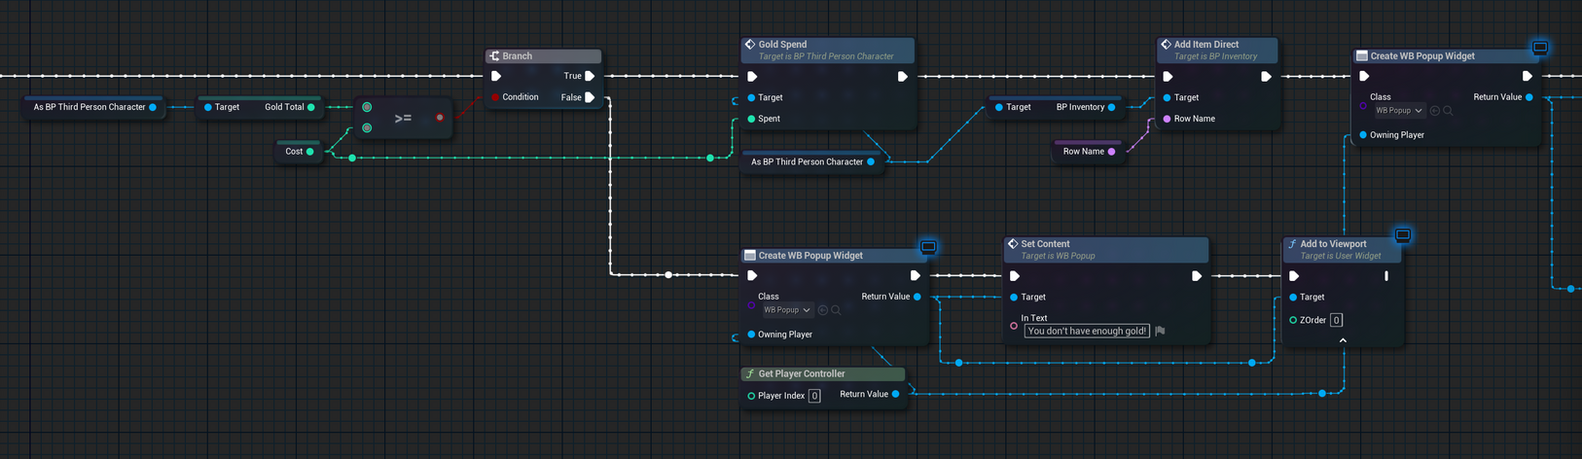Viewport: 1582px width, 459px height.
Task: Click the Player Index value field
Action: point(814,396)
